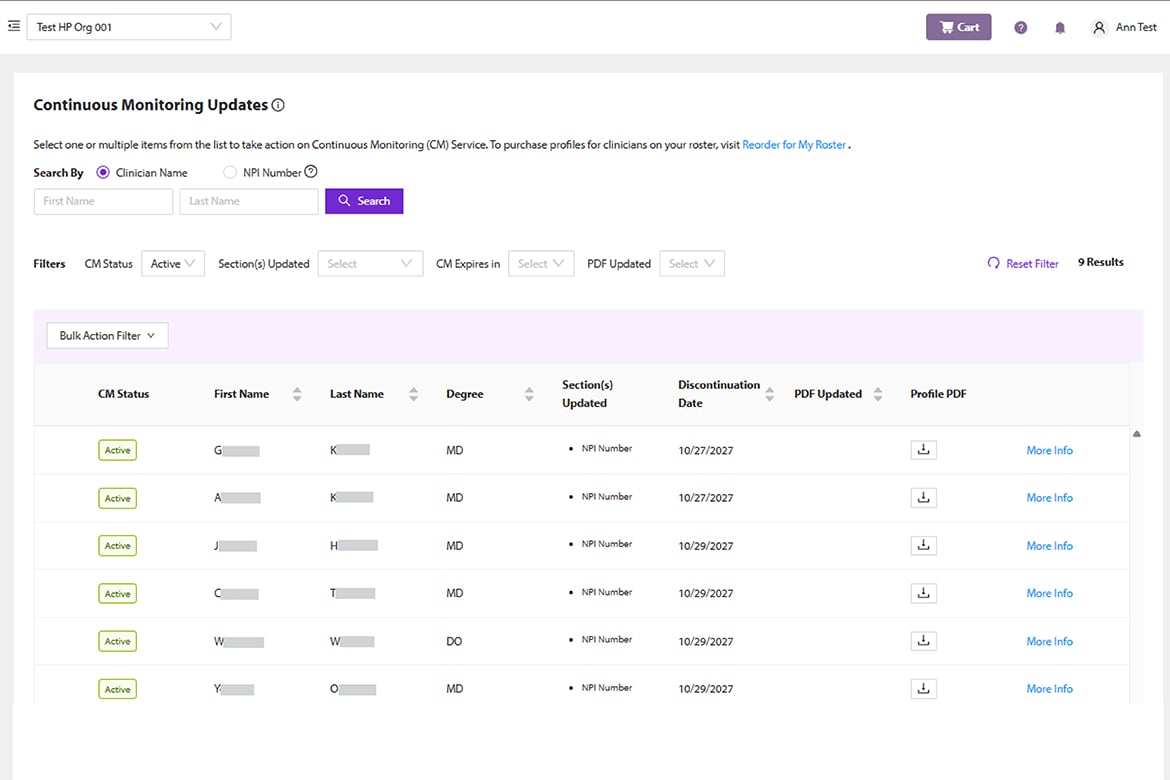Screen dimensions: 1170x780
Task: Open the hamburger navigation menu
Action: pyautogui.click(x=14, y=27)
